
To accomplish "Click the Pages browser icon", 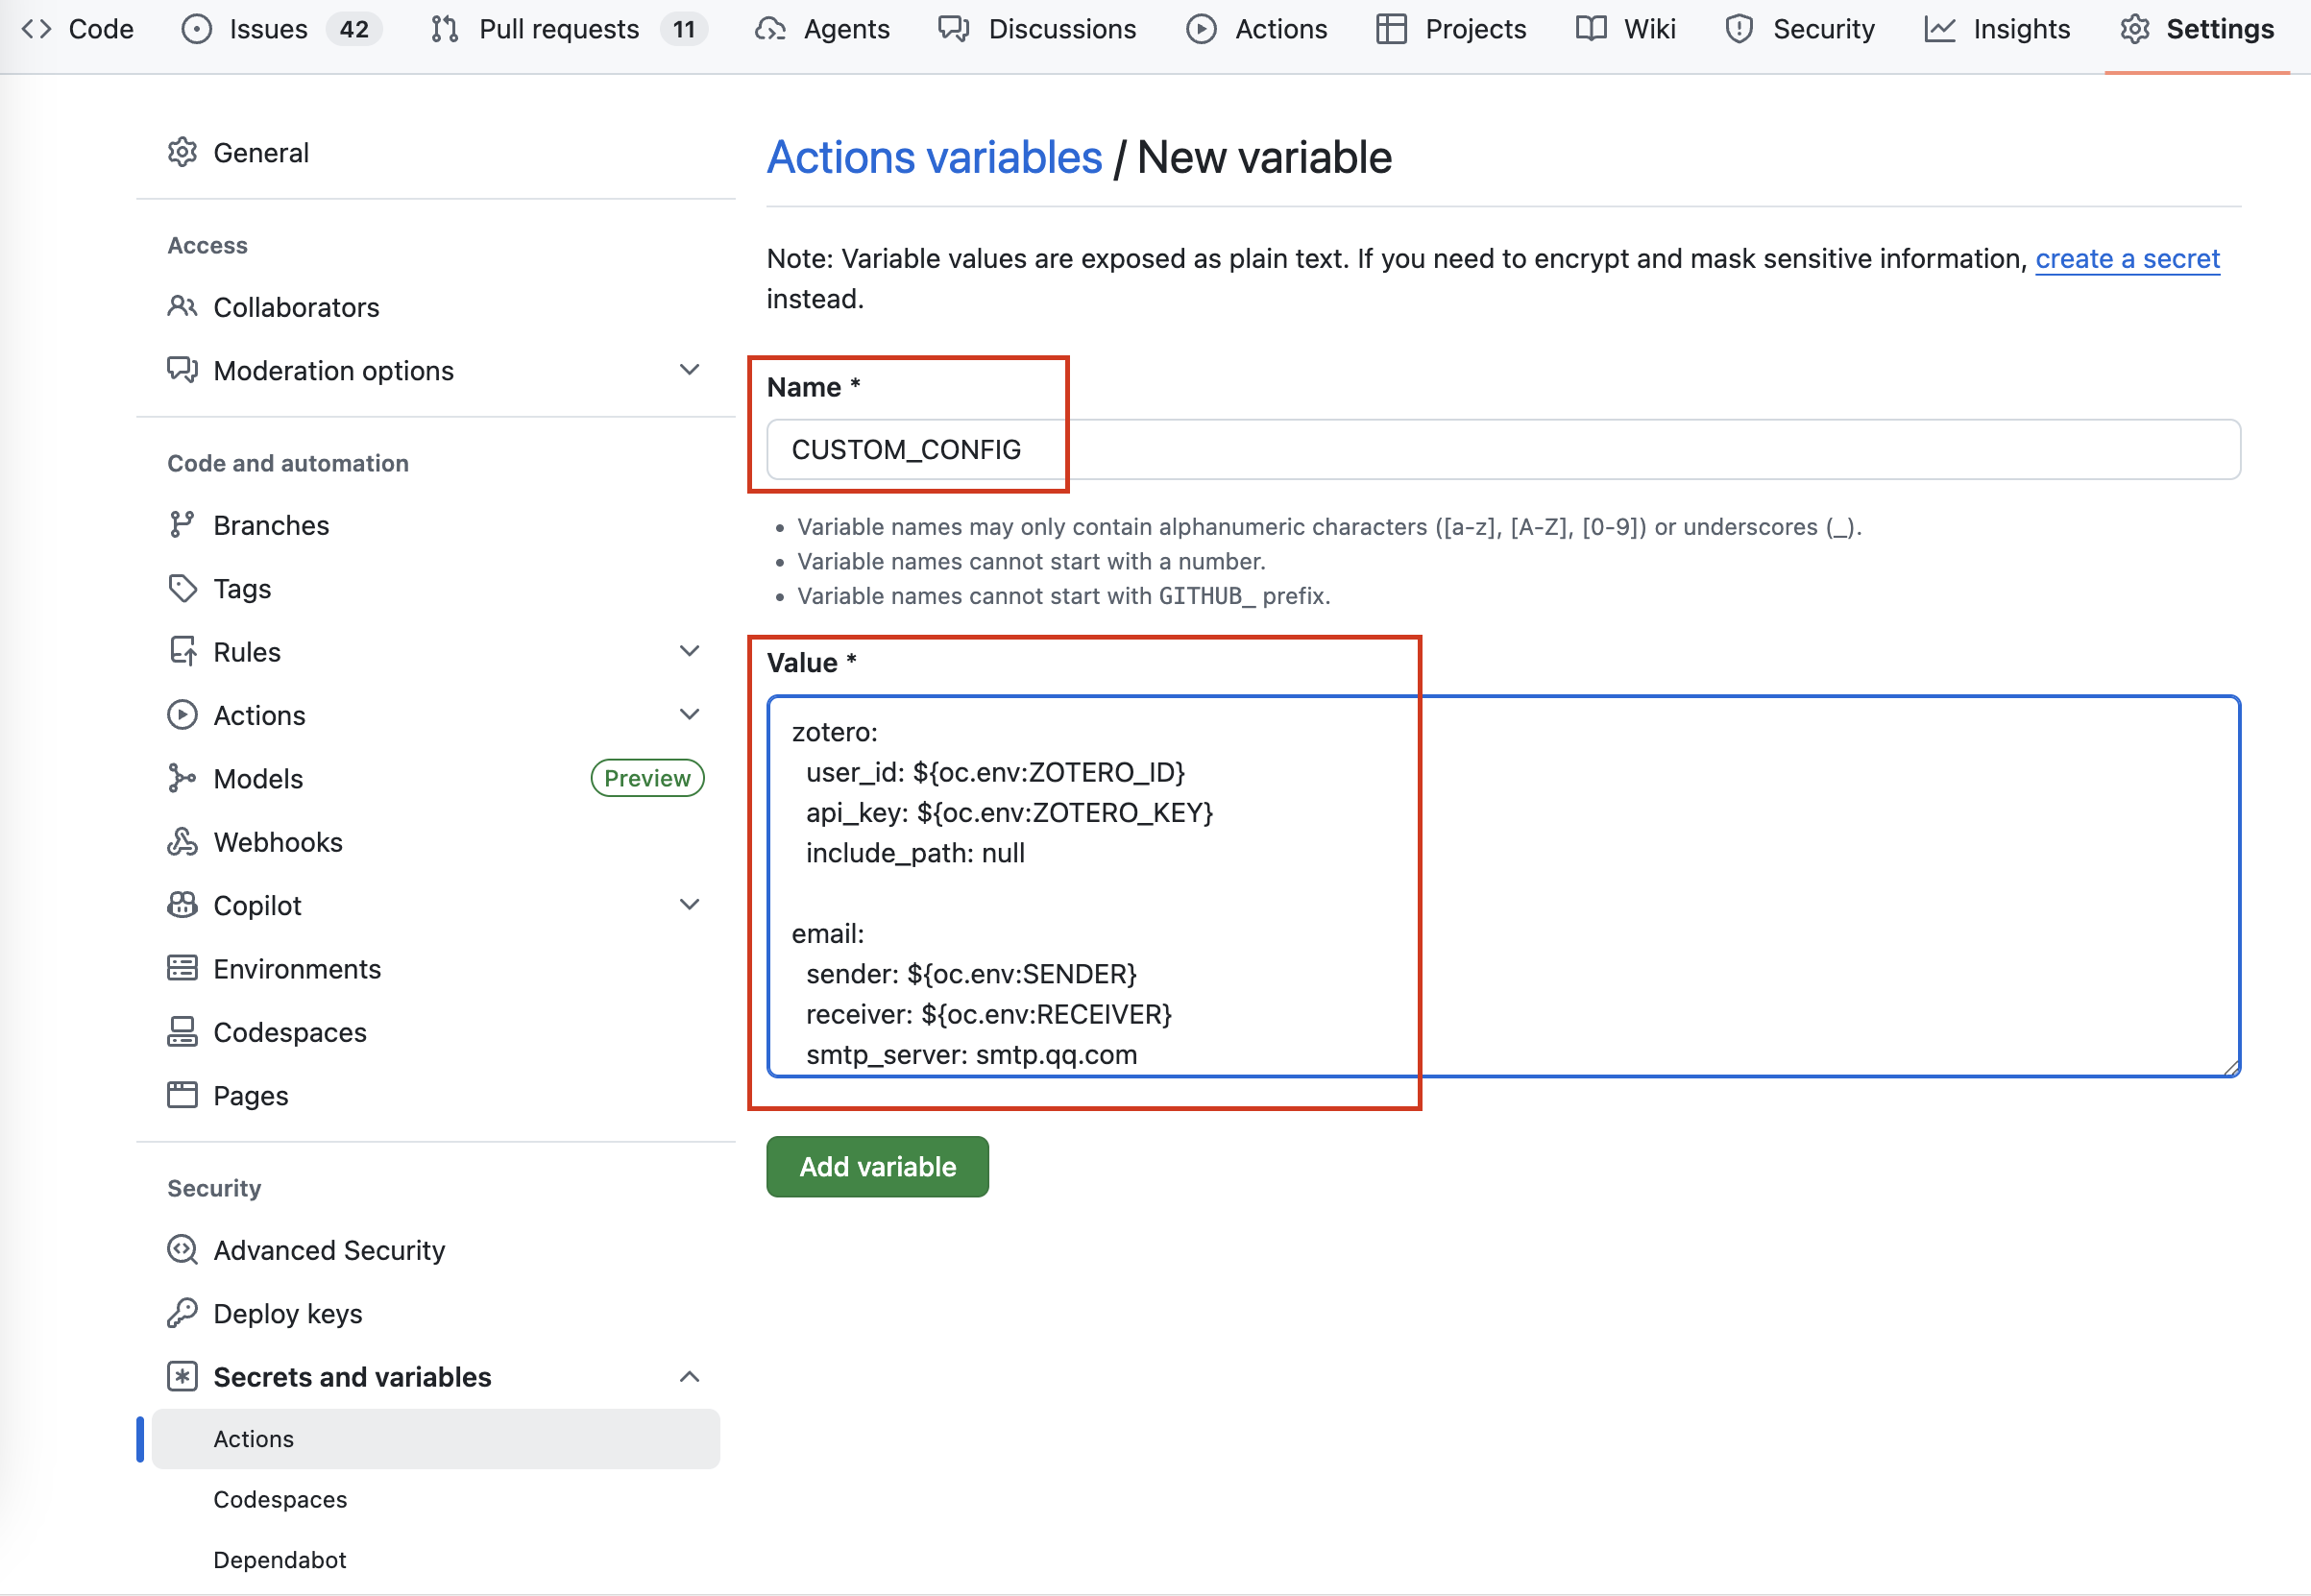I will (x=182, y=1094).
